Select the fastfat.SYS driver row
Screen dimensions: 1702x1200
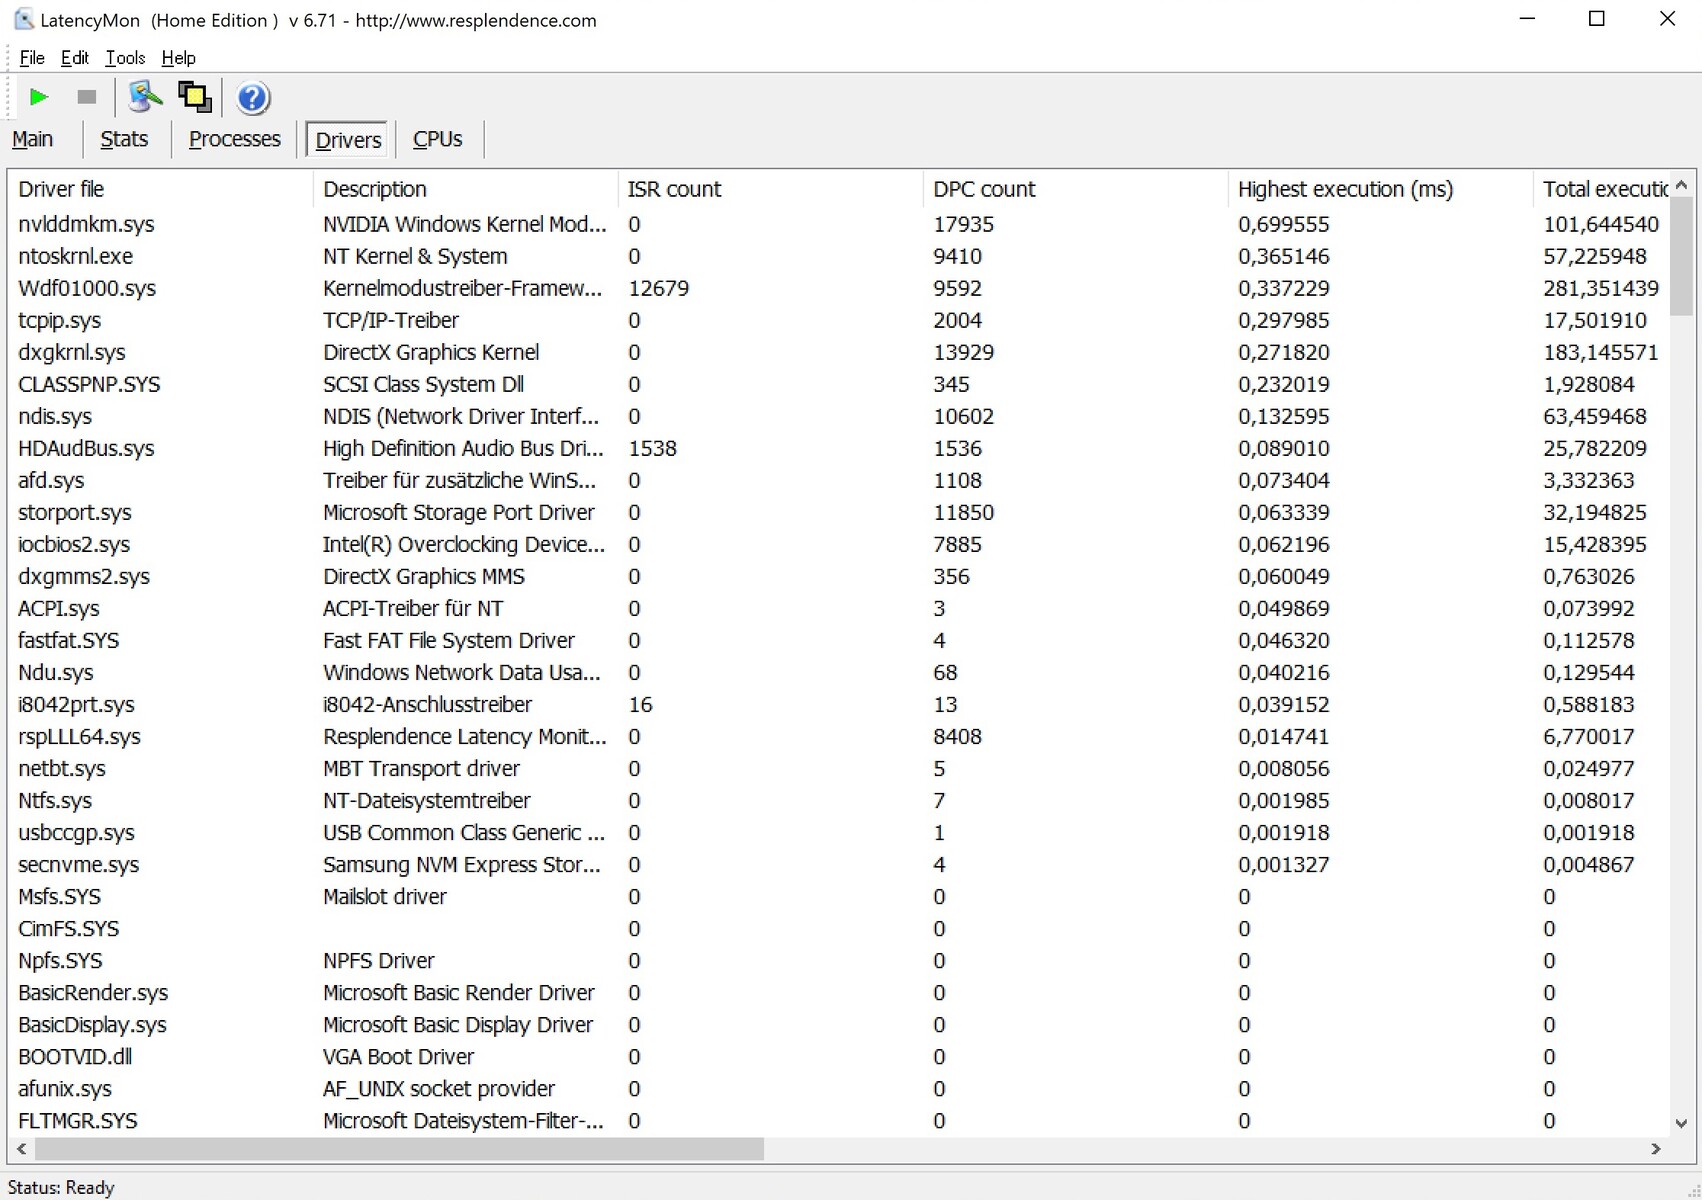click(839, 640)
